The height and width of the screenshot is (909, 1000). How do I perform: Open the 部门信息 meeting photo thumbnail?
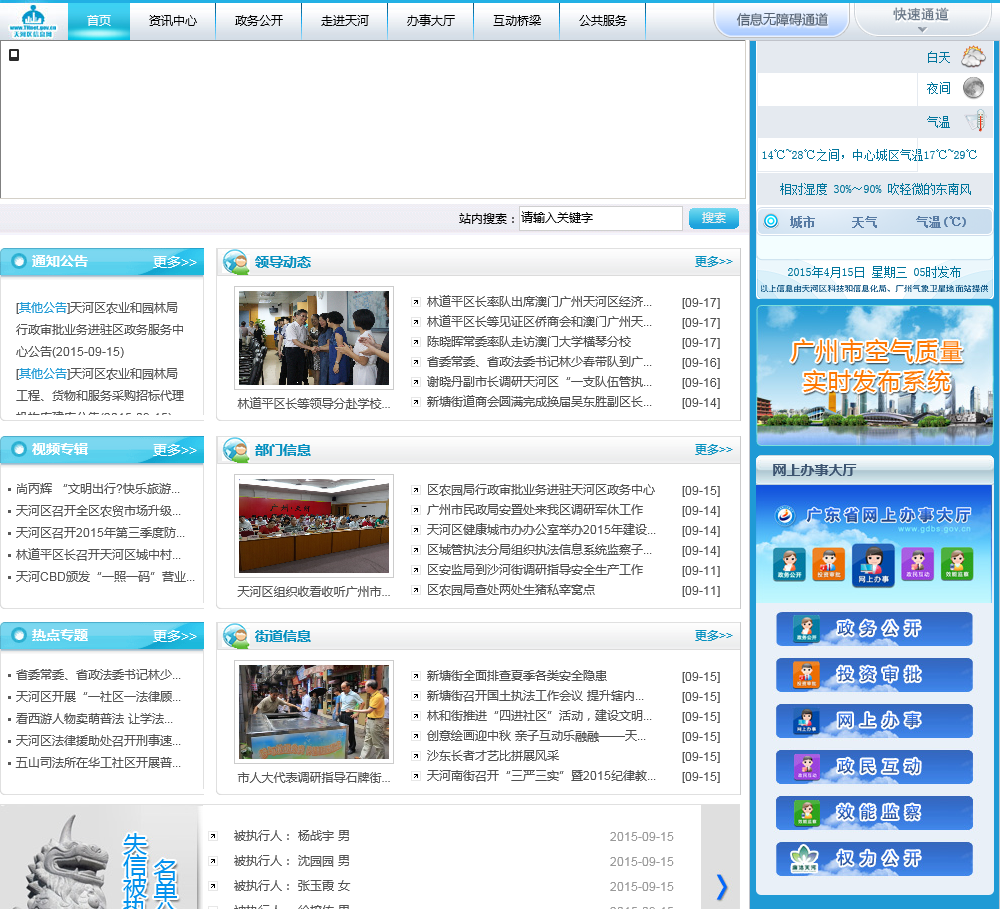pos(314,526)
